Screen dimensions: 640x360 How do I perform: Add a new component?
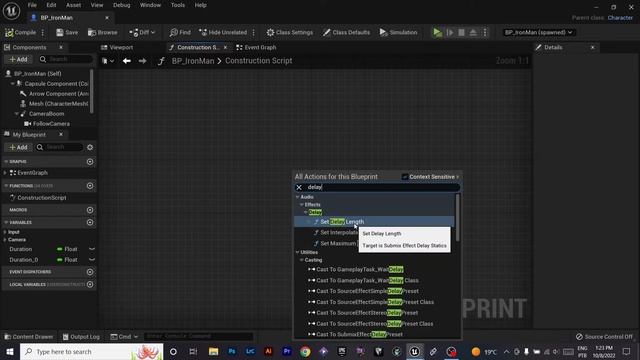[18, 60]
